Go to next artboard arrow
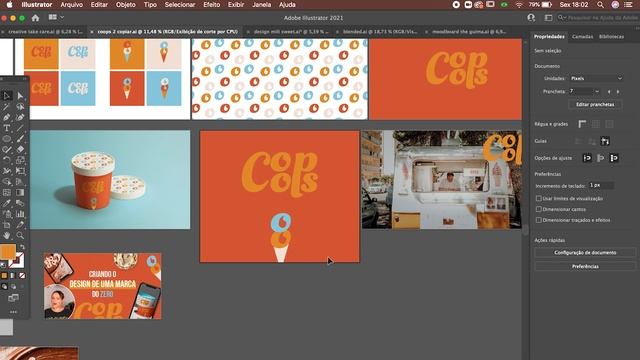Screen dimensions: 640x360 (618, 92)
